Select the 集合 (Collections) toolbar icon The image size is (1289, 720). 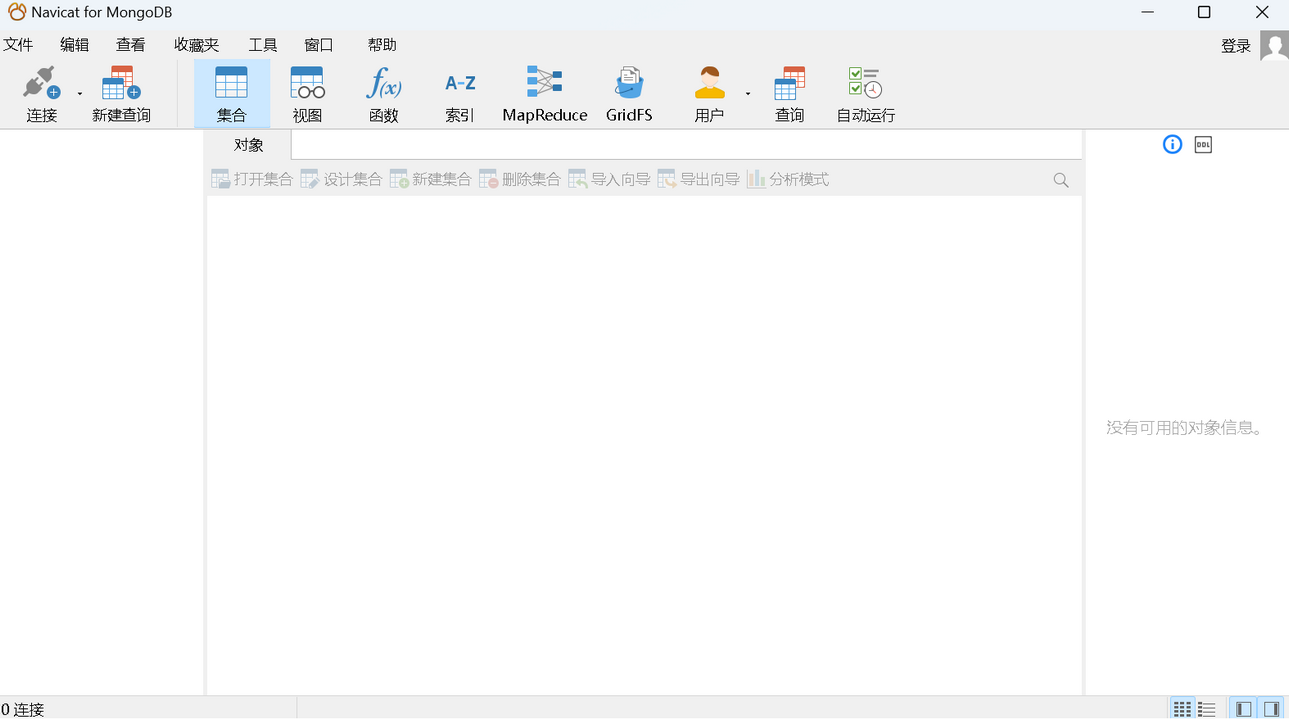(x=232, y=92)
